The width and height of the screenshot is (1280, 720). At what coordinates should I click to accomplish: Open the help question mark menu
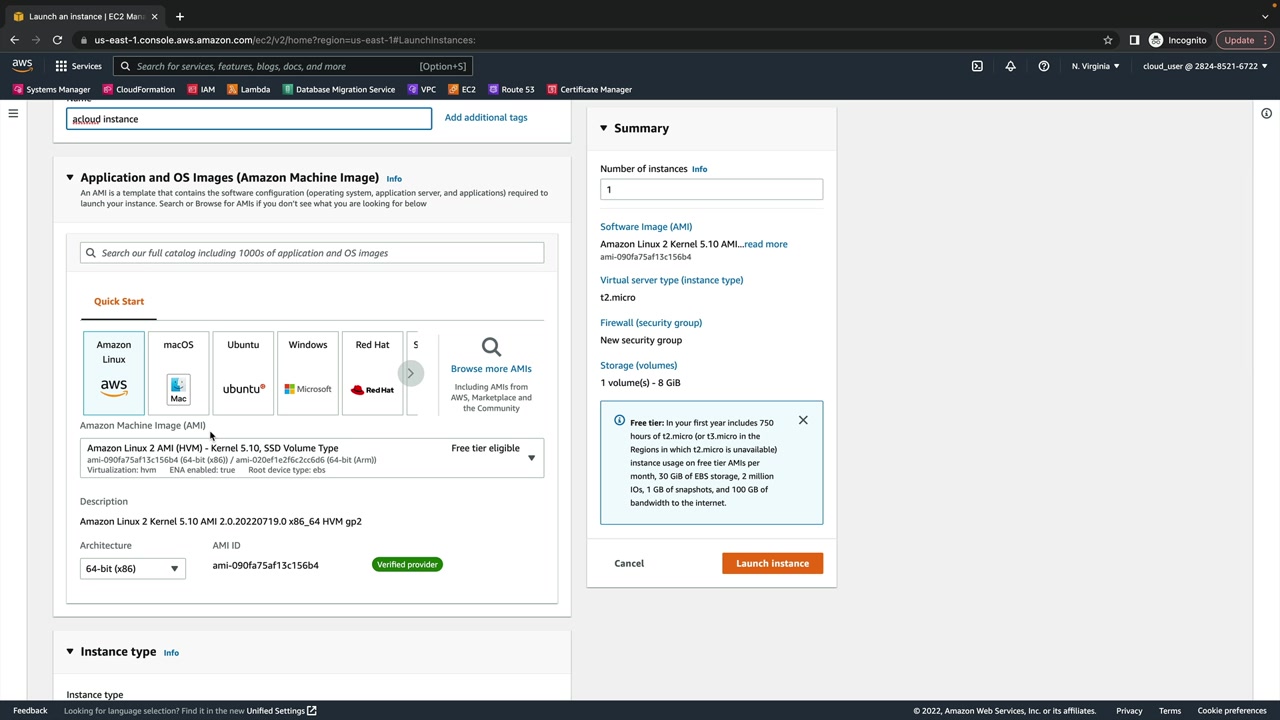coord(1043,66)
